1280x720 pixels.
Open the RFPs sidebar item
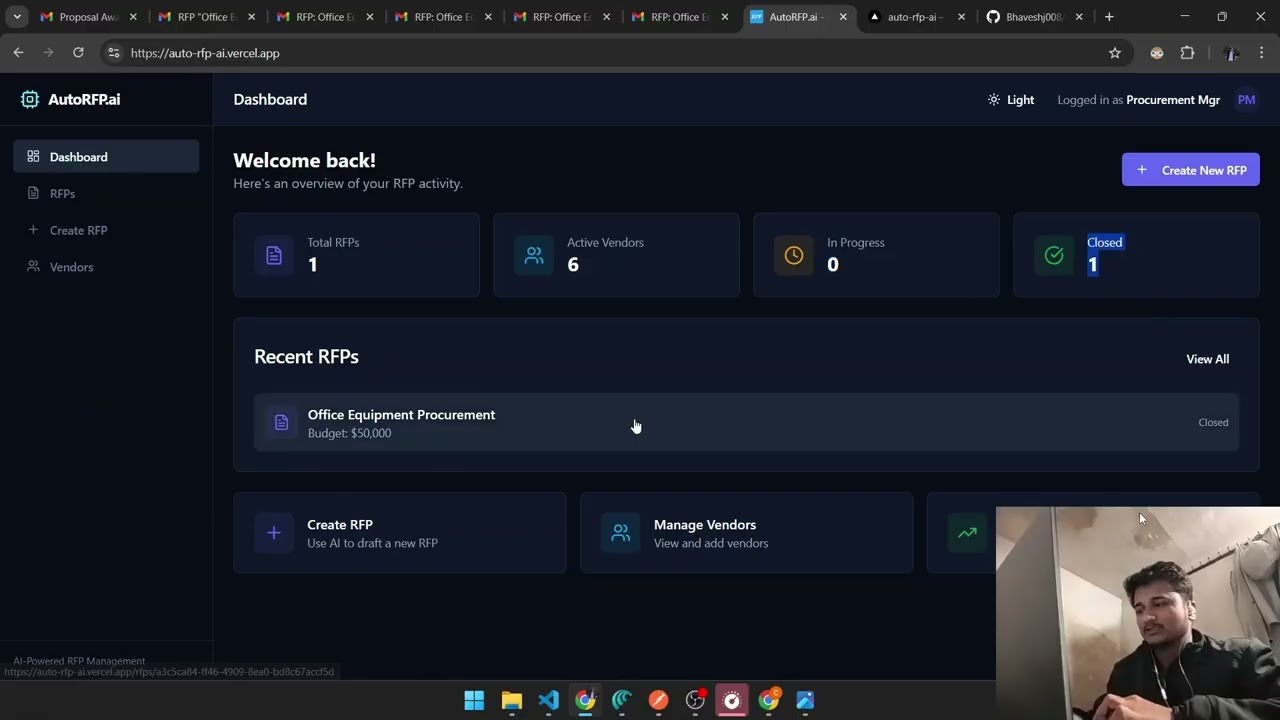coord(106,194)
